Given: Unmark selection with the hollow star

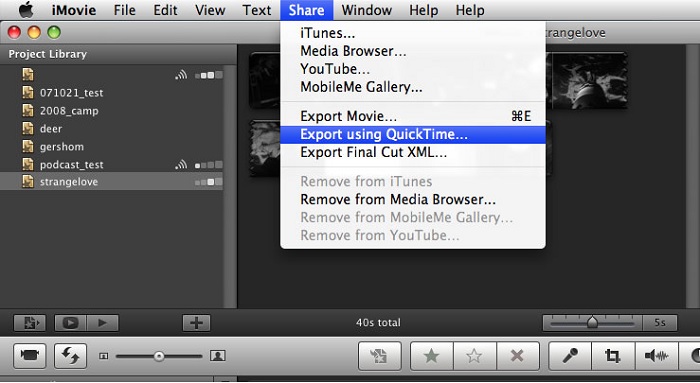Looking at the screenshot, I should click(474, 356).
